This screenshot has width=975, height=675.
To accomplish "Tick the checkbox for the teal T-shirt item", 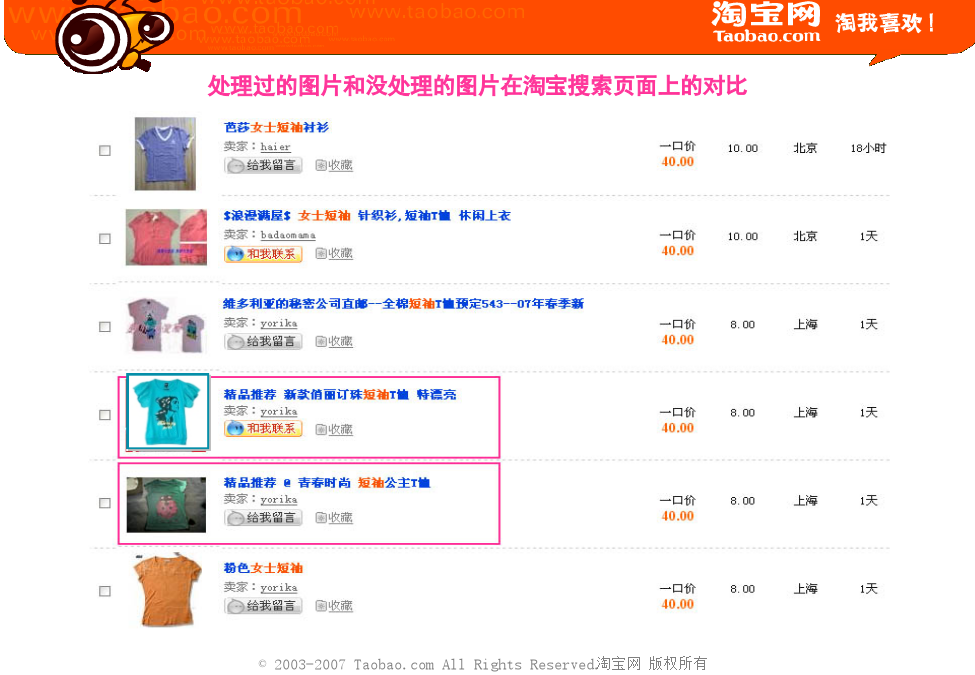I will (105, 415).
